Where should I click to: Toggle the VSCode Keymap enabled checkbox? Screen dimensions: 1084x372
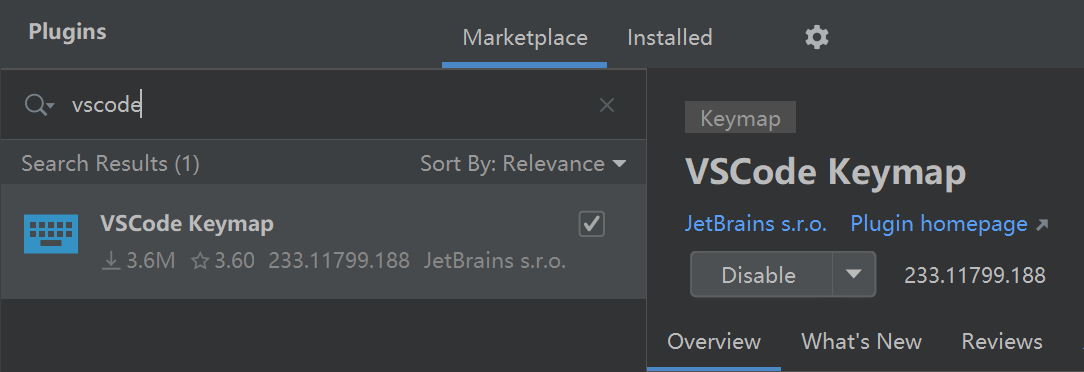(x=592, y=224)
